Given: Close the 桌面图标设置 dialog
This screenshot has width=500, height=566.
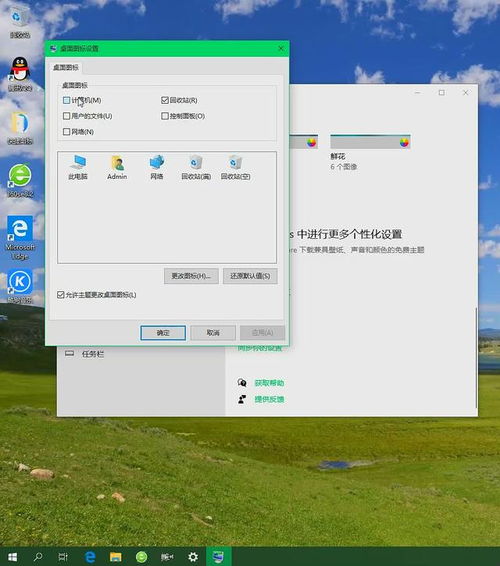Looking at the screenshot, I should (x=281, y=48).
